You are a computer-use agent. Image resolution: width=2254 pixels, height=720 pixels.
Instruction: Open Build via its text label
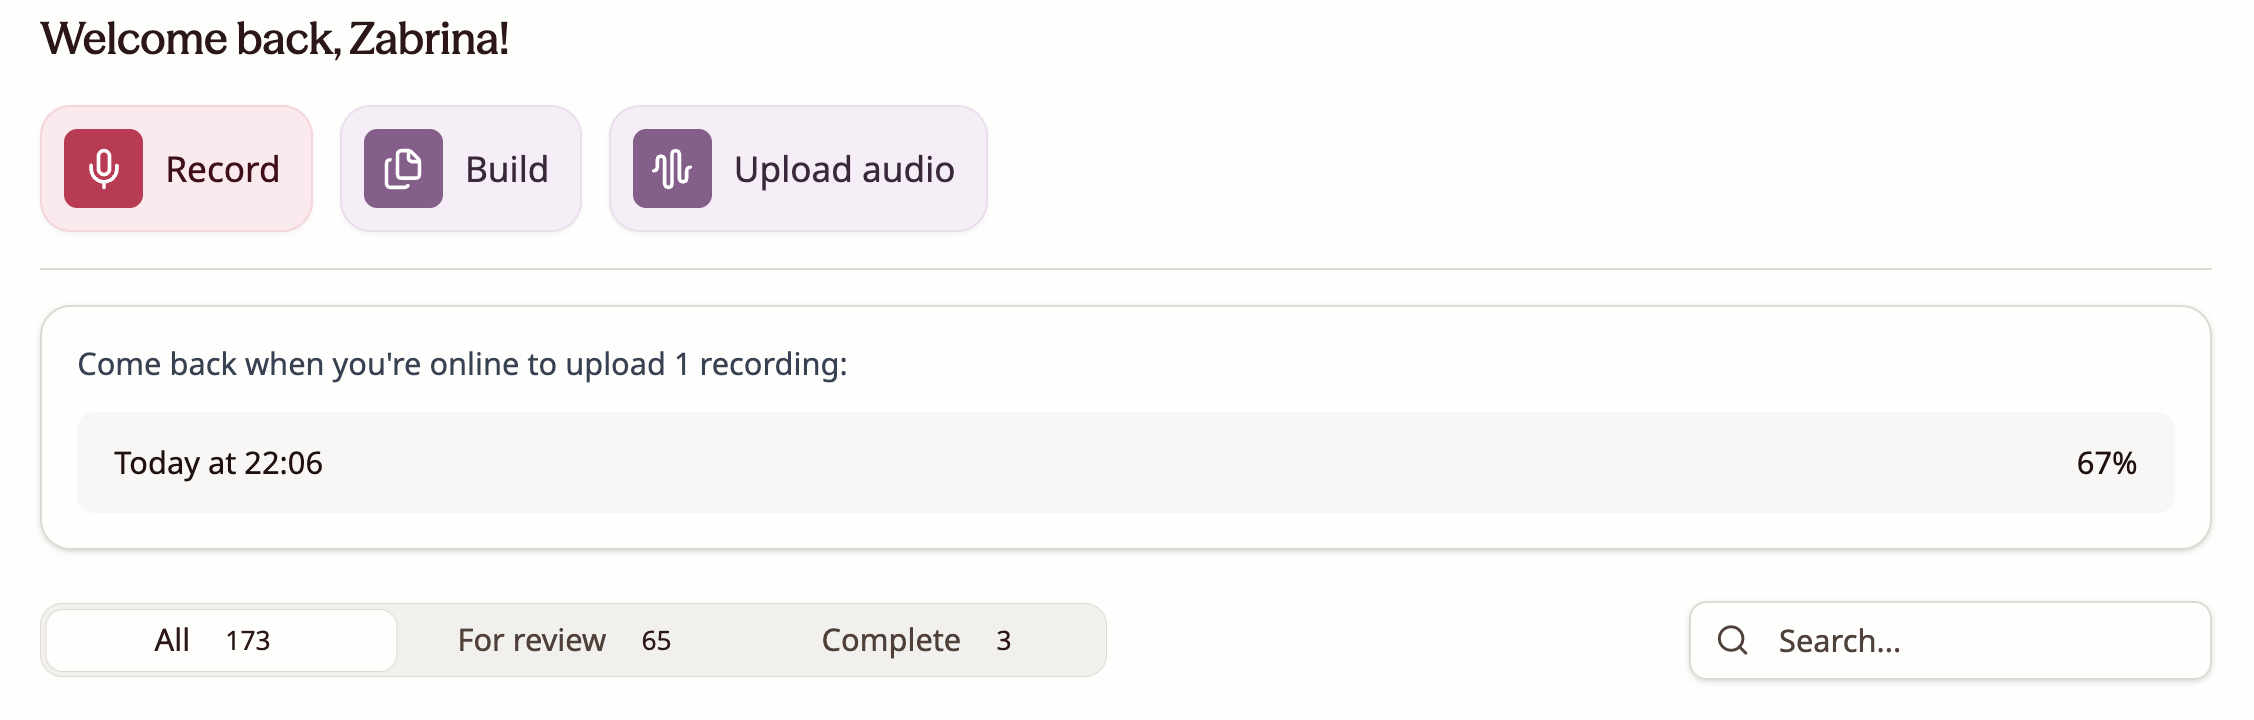point(507,170)
